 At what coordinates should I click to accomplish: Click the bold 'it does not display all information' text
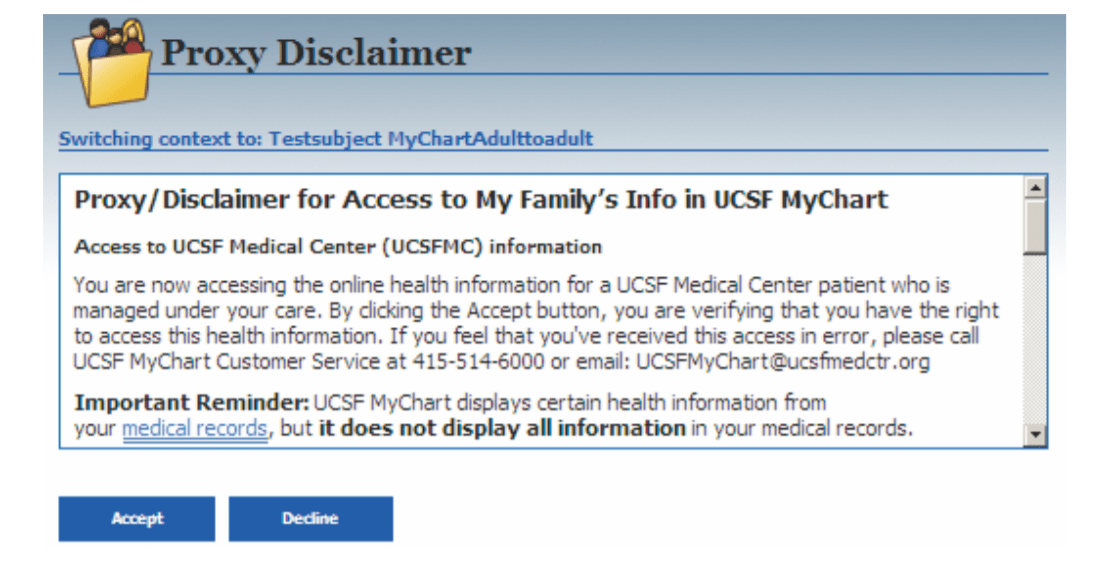[495, 430]
